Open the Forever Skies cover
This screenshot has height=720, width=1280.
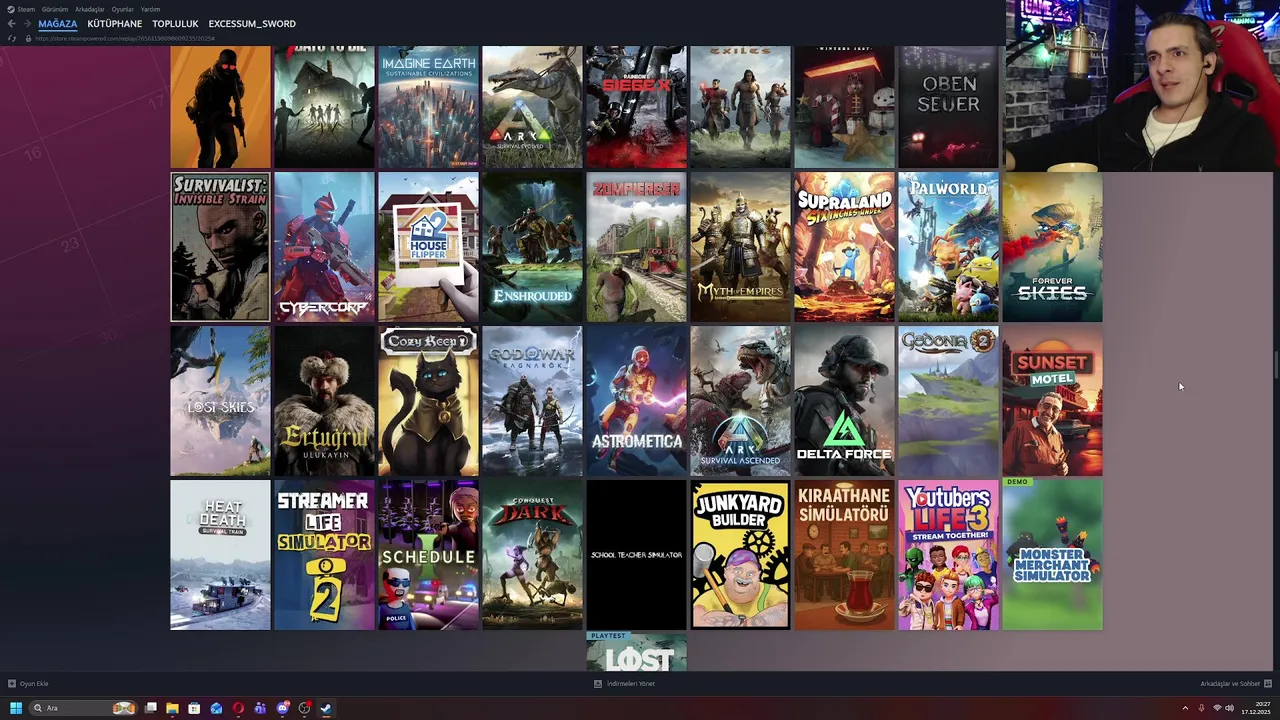coord(1052,247)
